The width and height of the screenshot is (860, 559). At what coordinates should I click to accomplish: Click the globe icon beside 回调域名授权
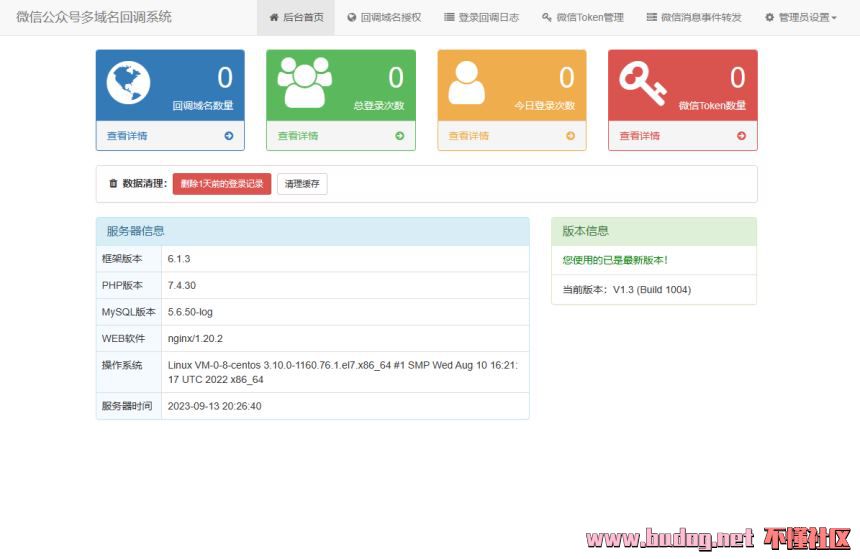click(352, 18)
